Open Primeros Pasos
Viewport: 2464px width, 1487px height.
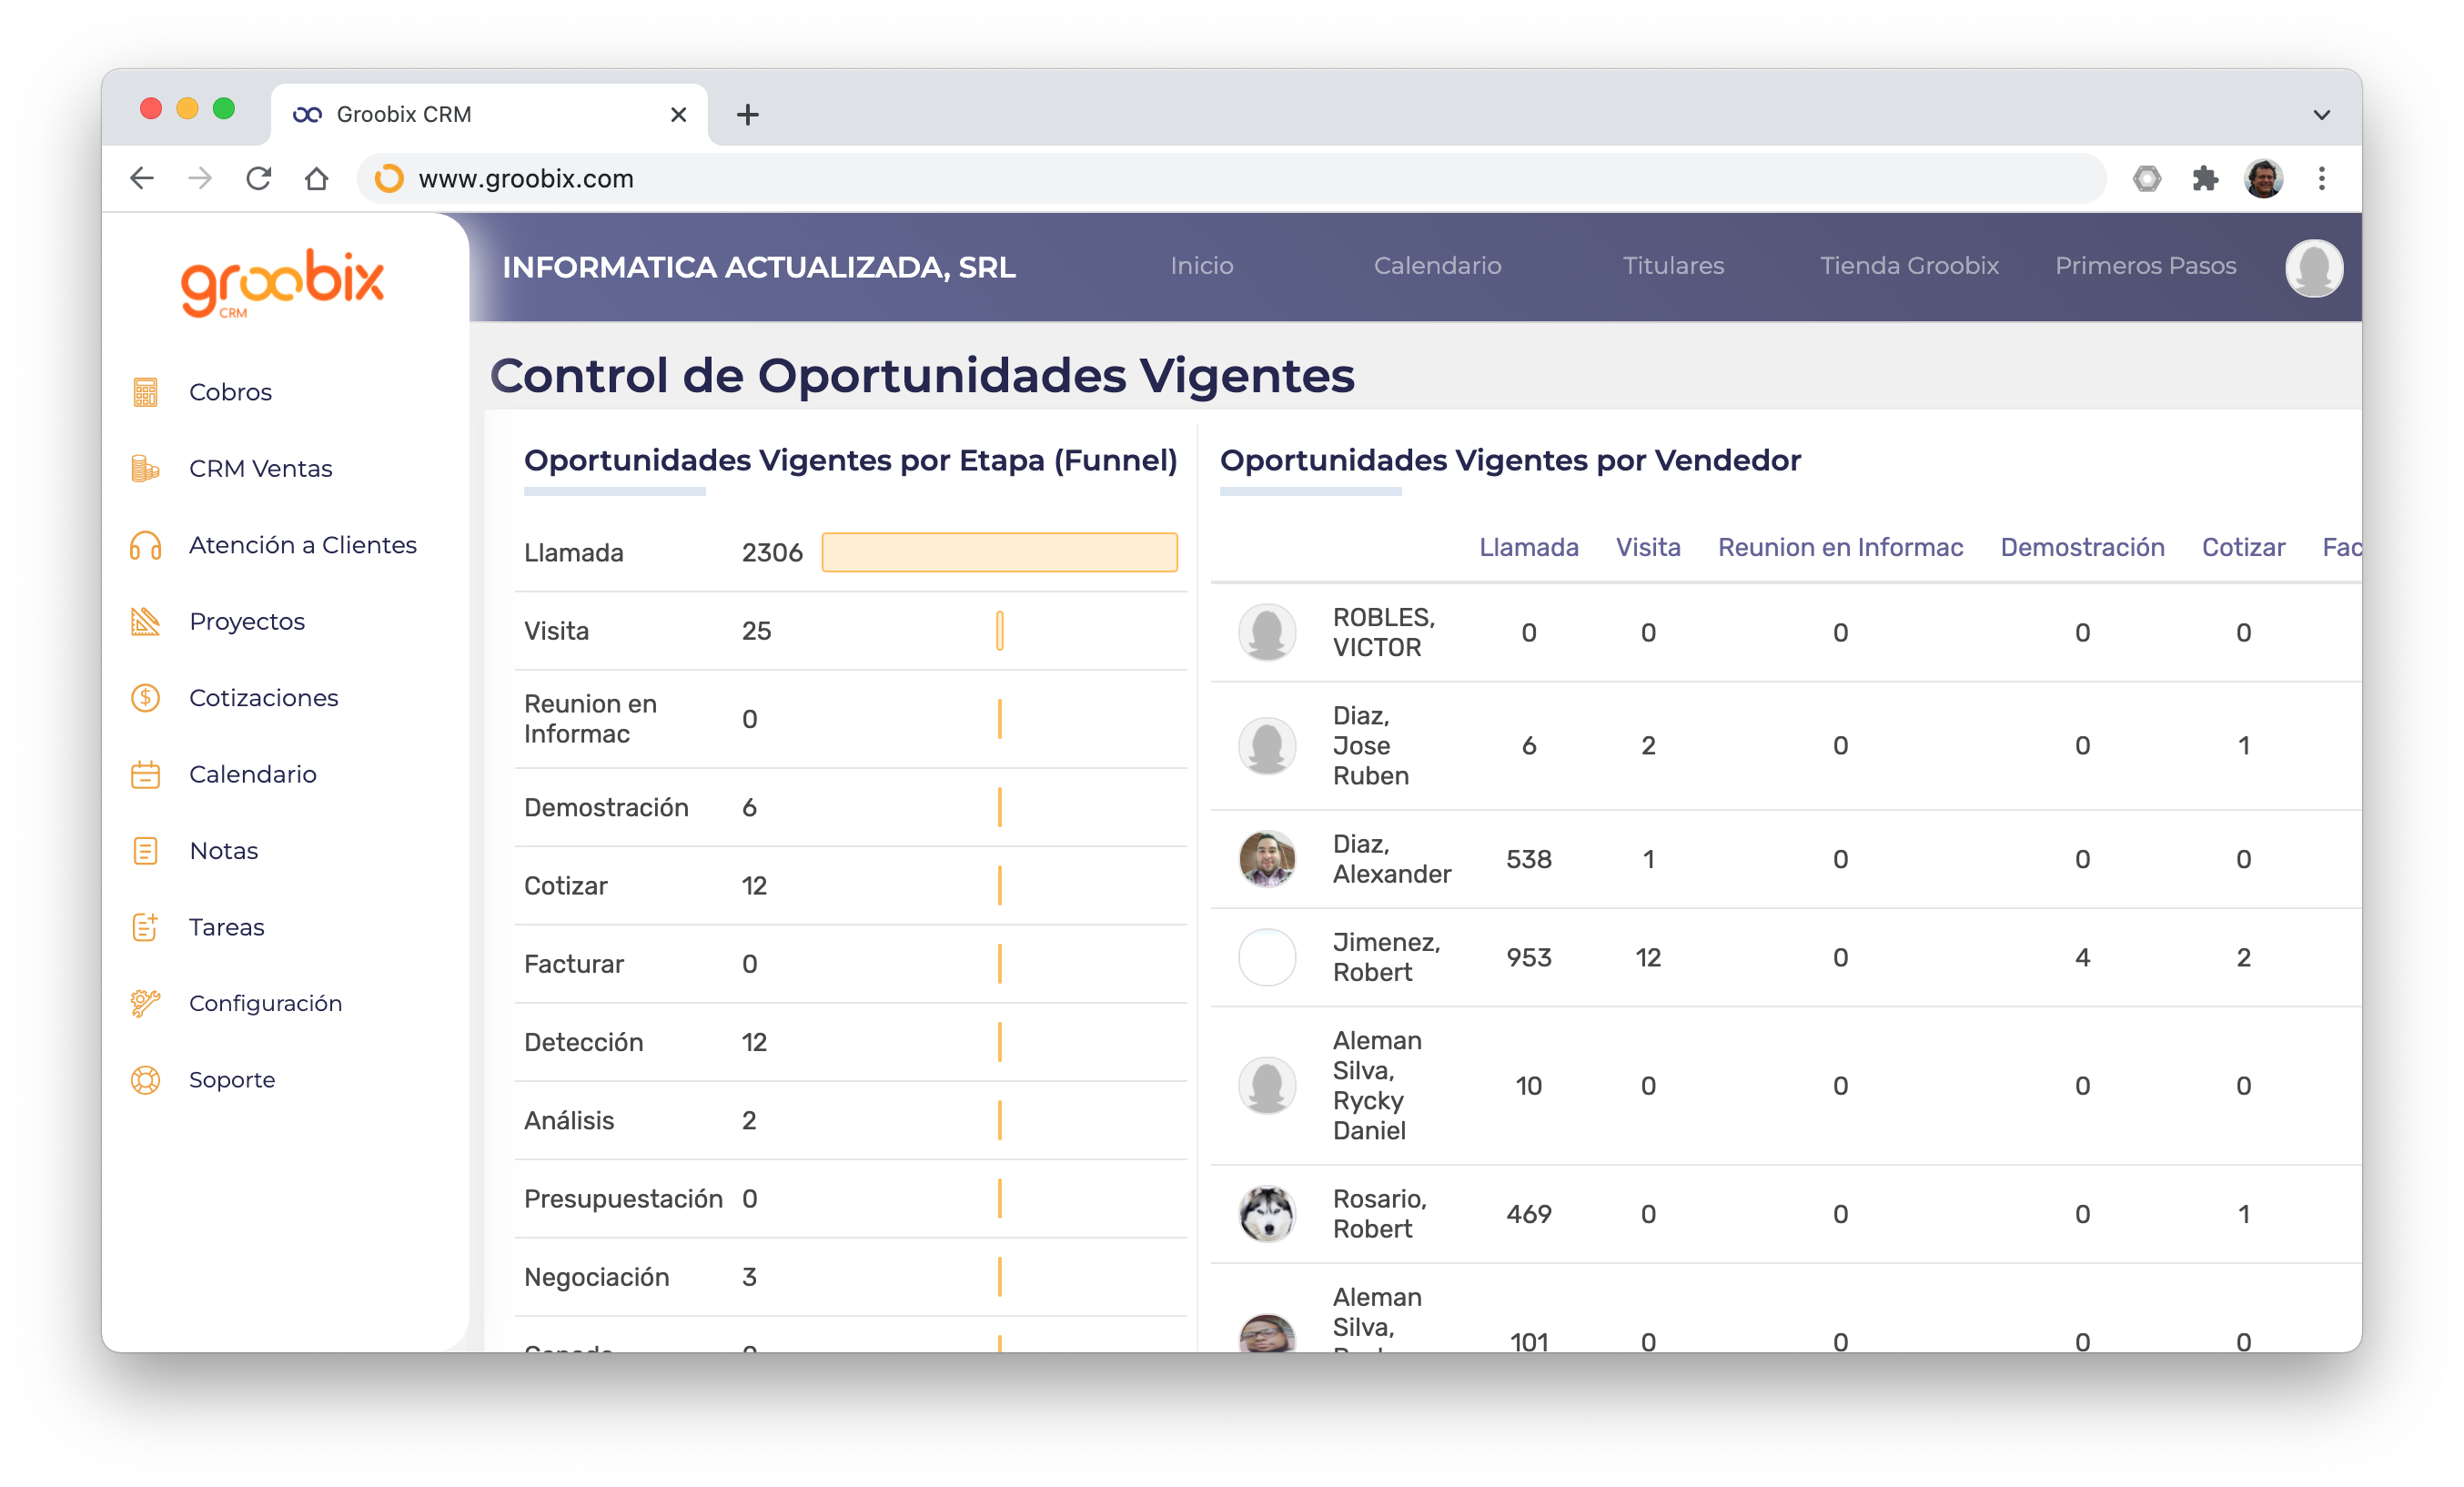2145,266
